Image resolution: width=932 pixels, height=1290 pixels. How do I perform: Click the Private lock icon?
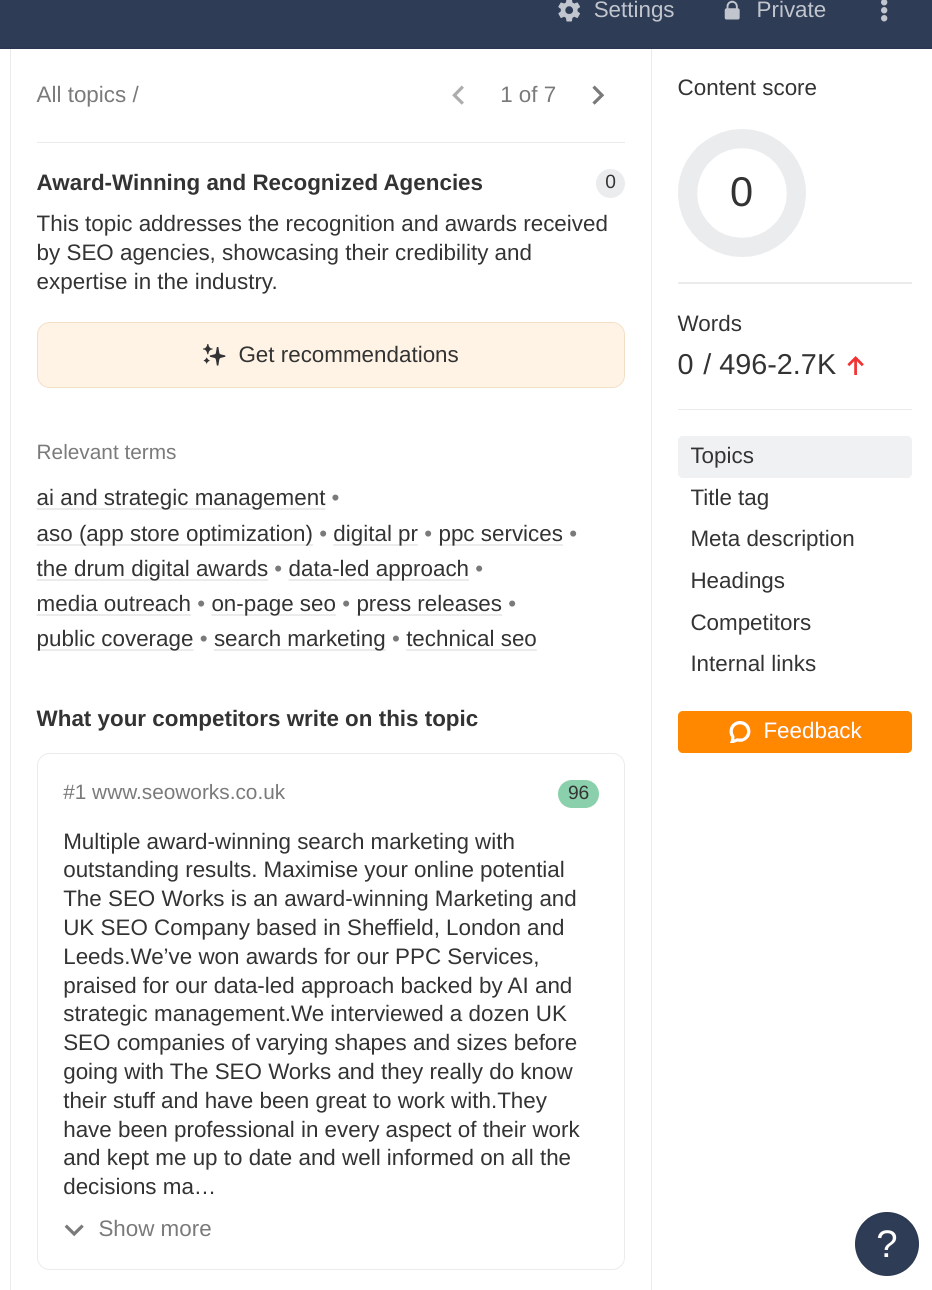click(731, 11)
